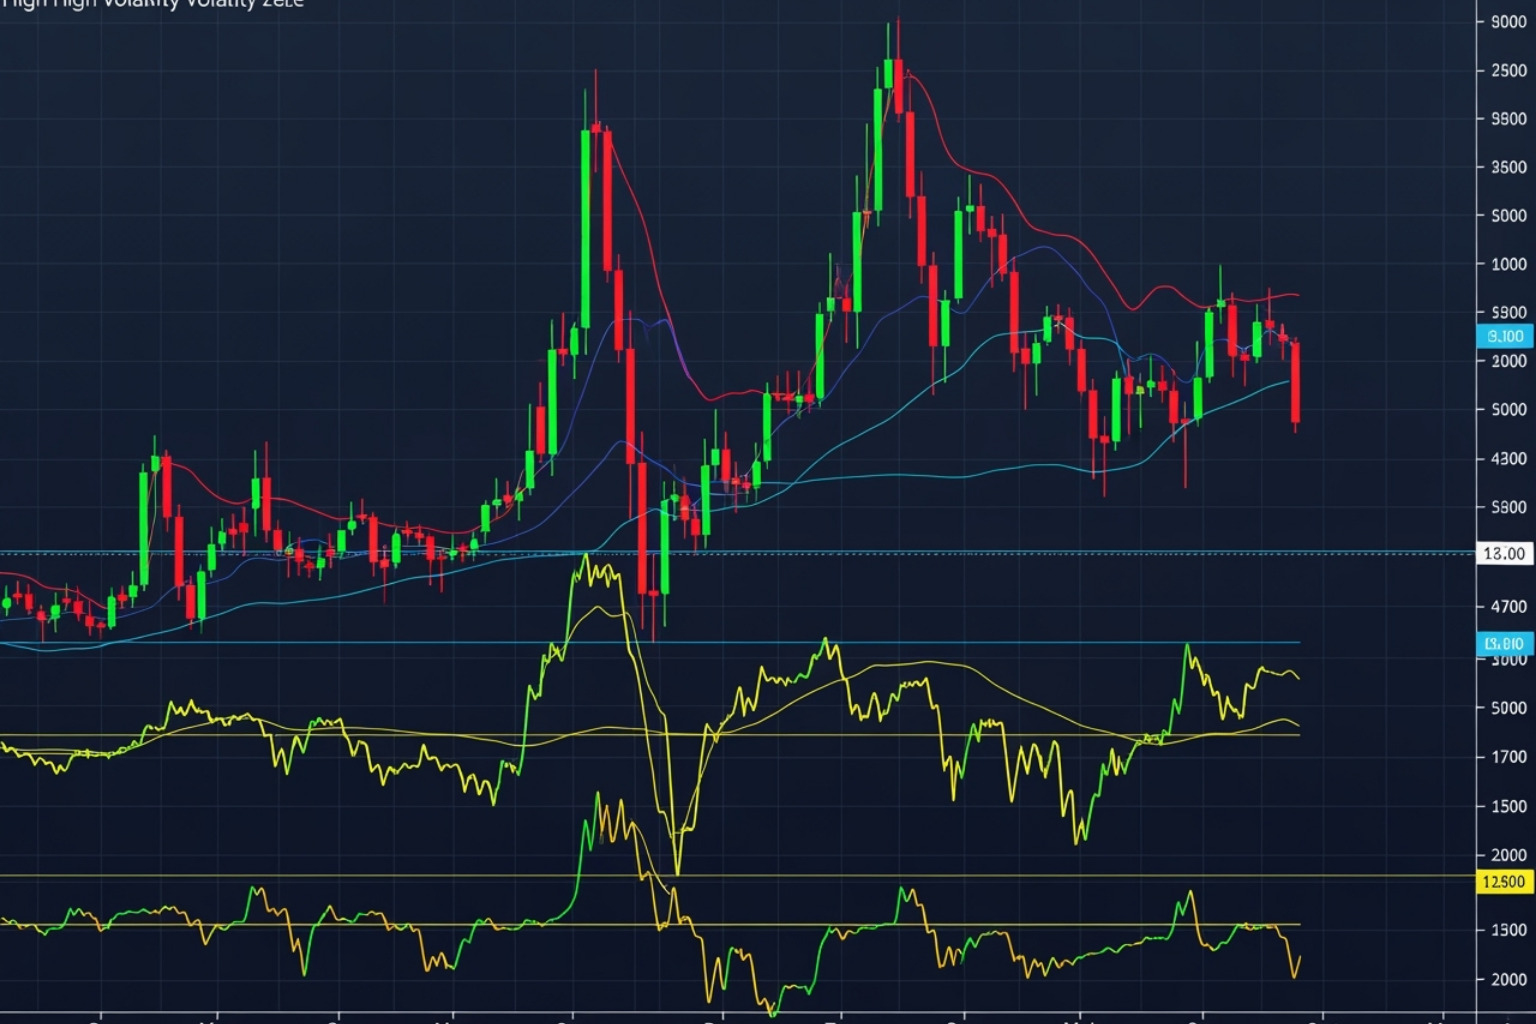Viewport: 1536px width, 1024px height.
Task: Click the yellow 12500 axis label
Action: 1503,881
